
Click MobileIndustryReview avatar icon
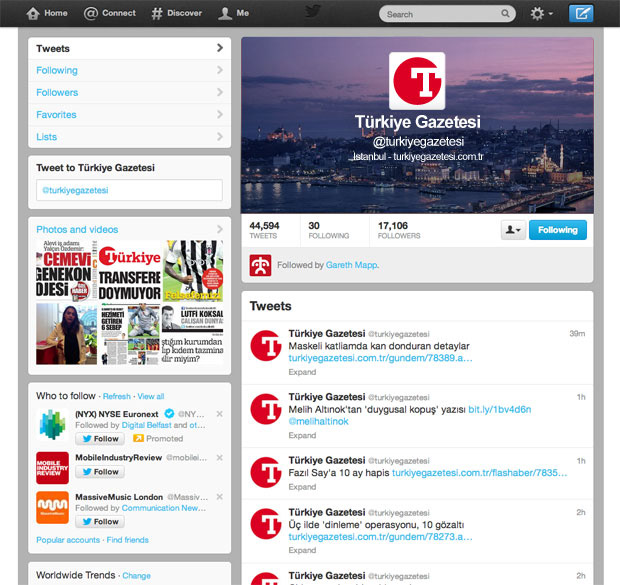52,468
